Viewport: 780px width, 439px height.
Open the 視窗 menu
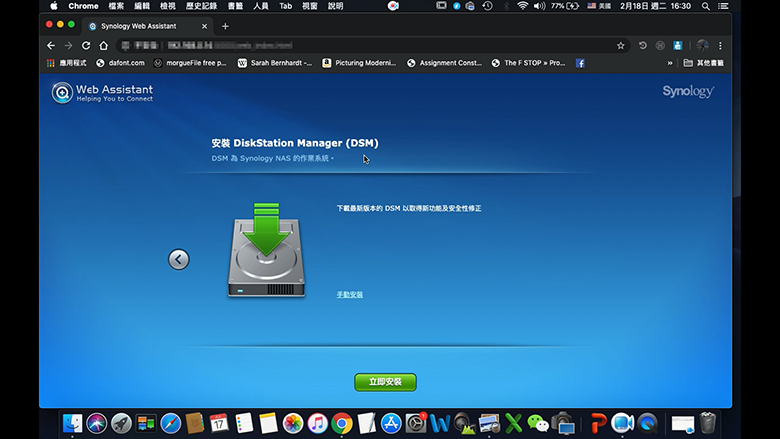point(309,6)
